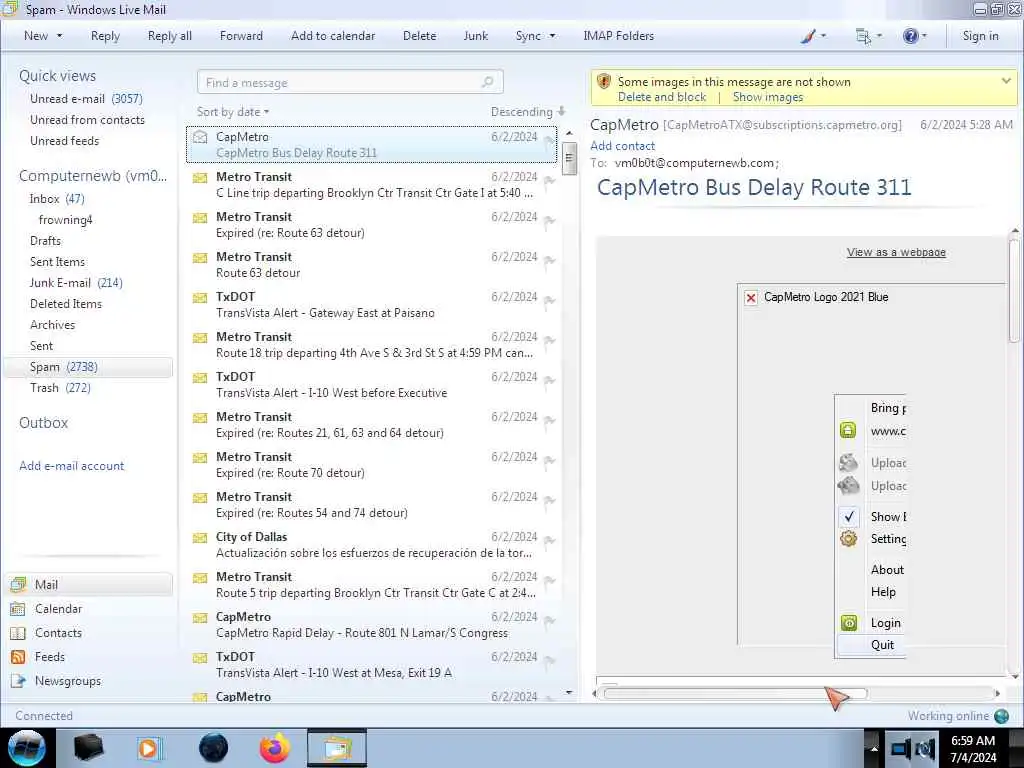Switch the Descending sort order
1024x768 pixels.
coord(528,112)
